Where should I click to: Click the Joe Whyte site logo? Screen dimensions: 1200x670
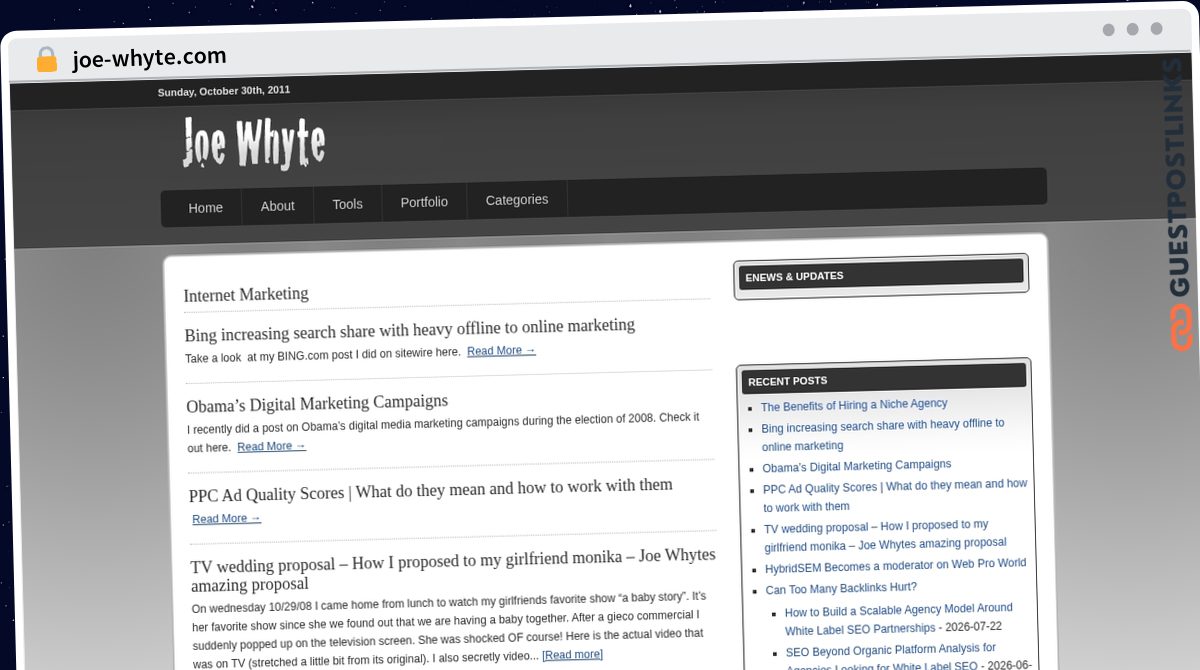click(x=254, y=142)
